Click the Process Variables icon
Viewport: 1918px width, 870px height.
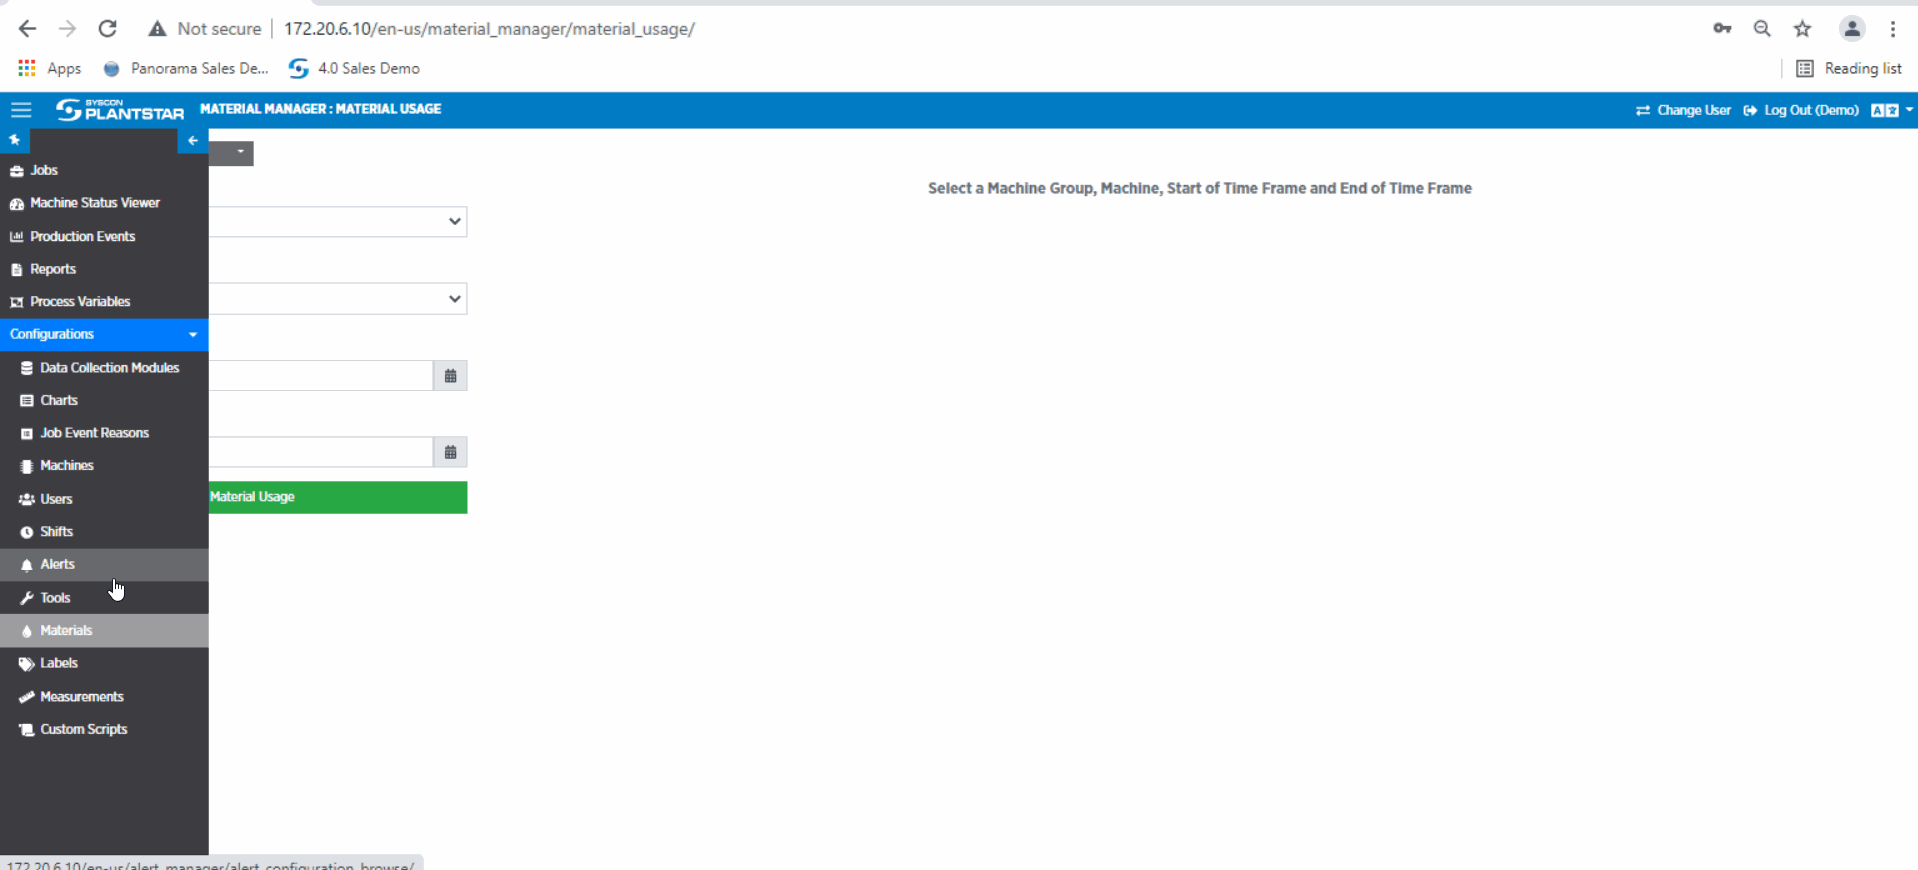click(16, 302)
